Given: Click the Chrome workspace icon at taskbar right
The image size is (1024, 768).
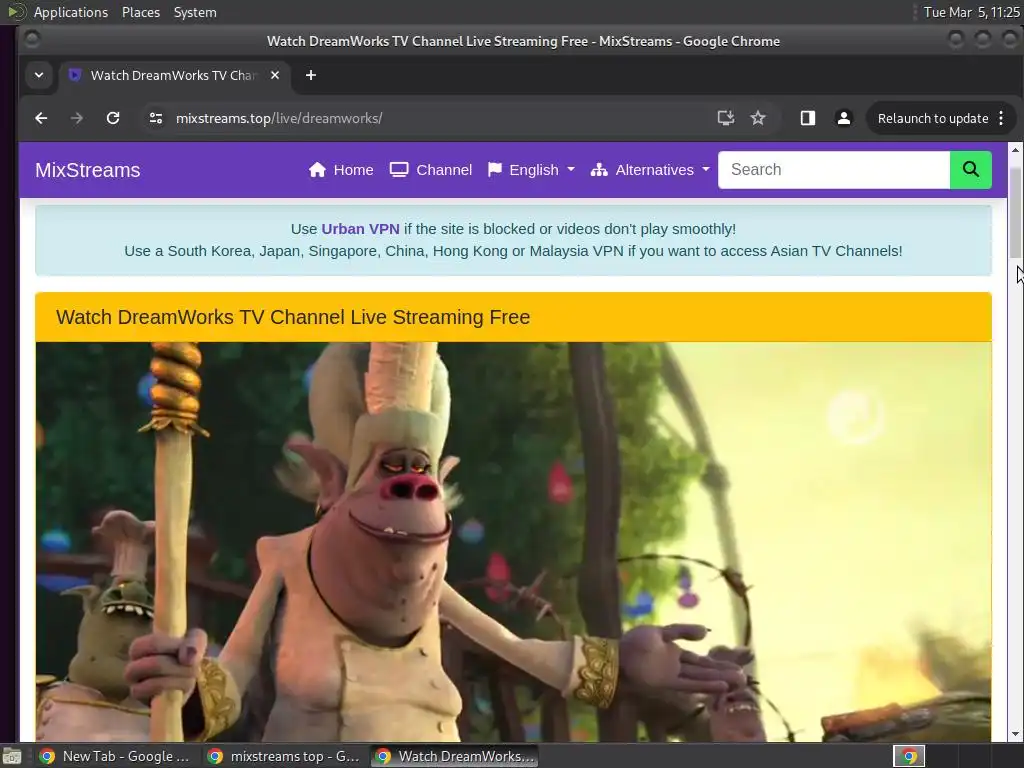Looking at the screenshot, I should 909,756.
